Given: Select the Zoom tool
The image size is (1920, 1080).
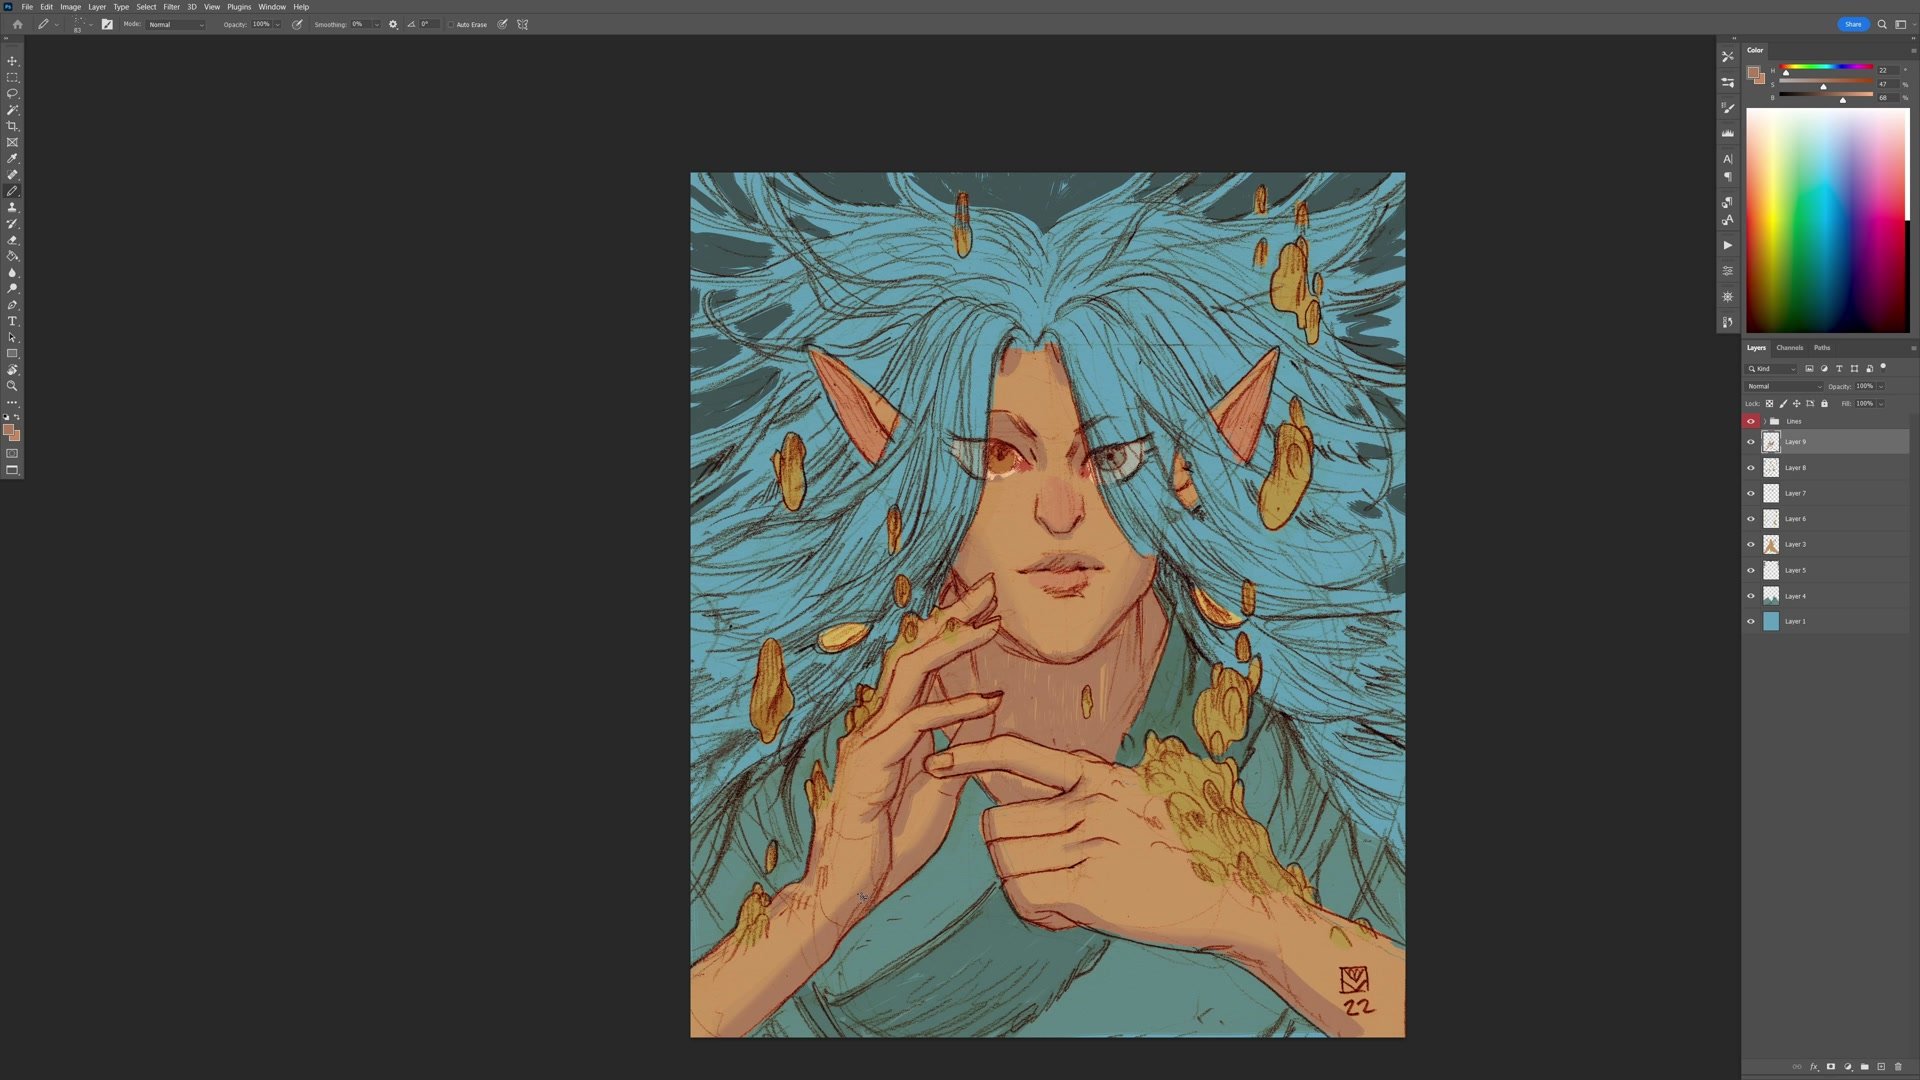Looking at the screenshot, I should pyautogui.click(x=12, y=386).
